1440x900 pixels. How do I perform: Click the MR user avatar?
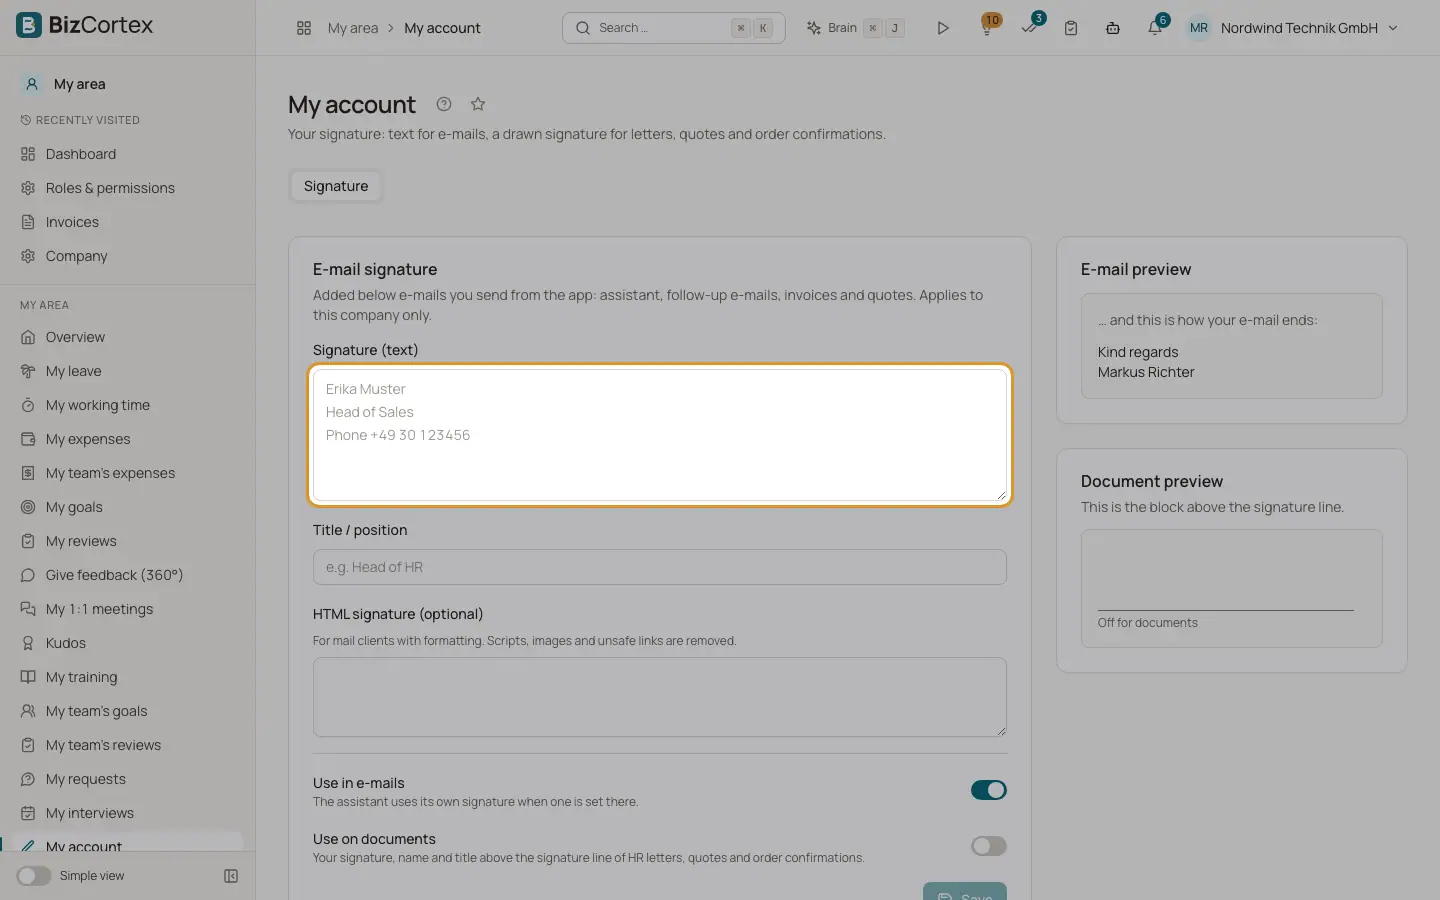click(1198, 28)
